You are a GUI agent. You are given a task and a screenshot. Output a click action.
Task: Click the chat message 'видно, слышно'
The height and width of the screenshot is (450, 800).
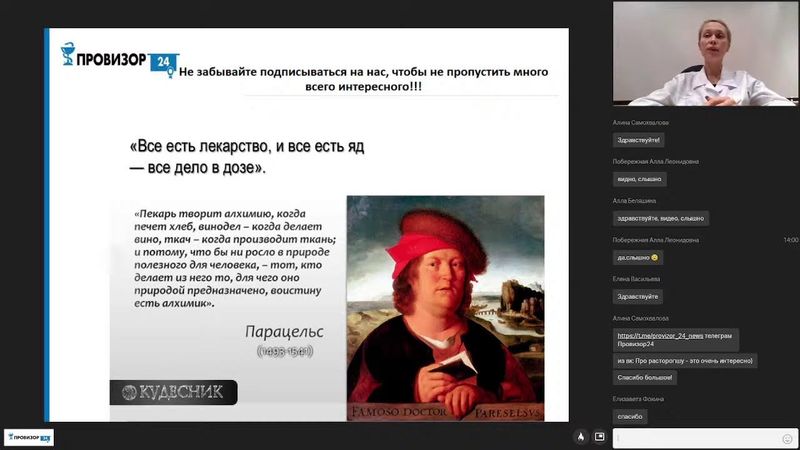639,179
